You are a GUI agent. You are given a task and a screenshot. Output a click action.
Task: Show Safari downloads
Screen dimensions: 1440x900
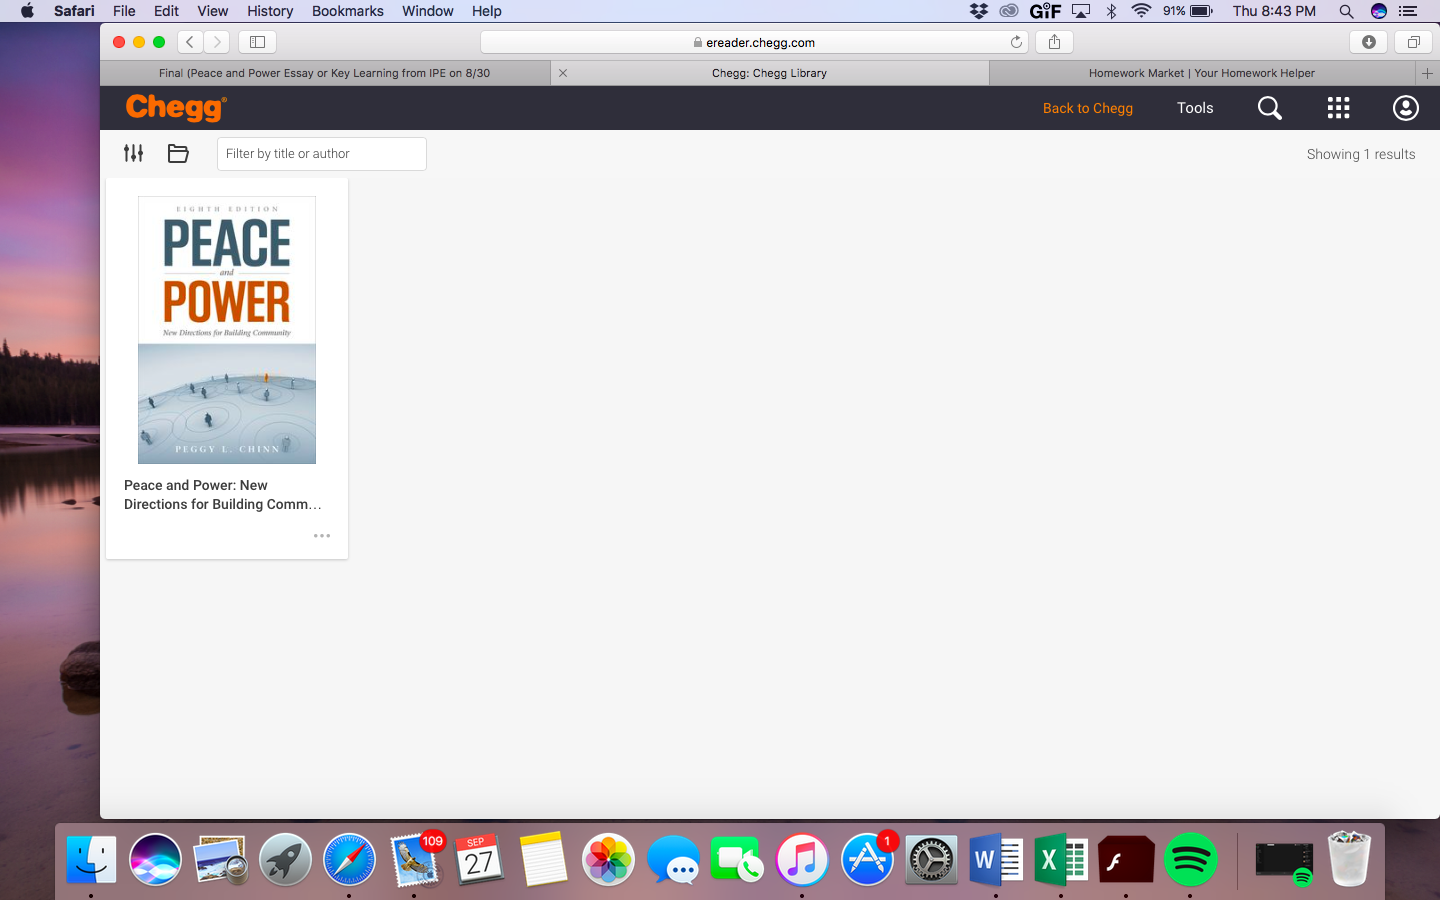1368,42
